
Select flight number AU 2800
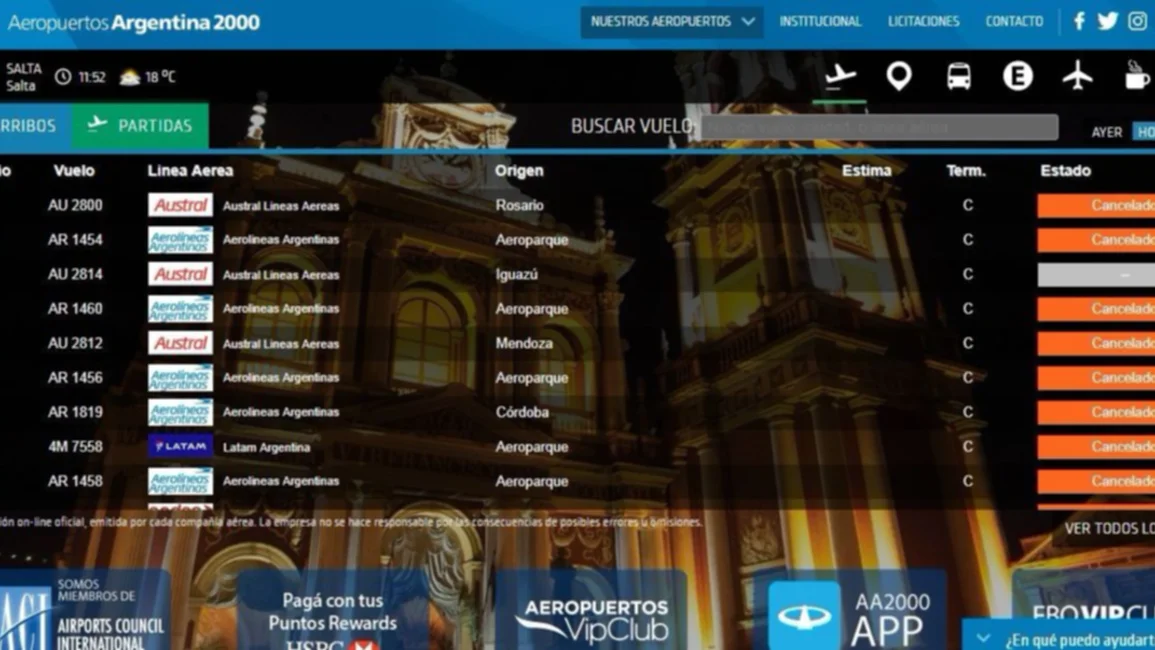tap(75, 205)
